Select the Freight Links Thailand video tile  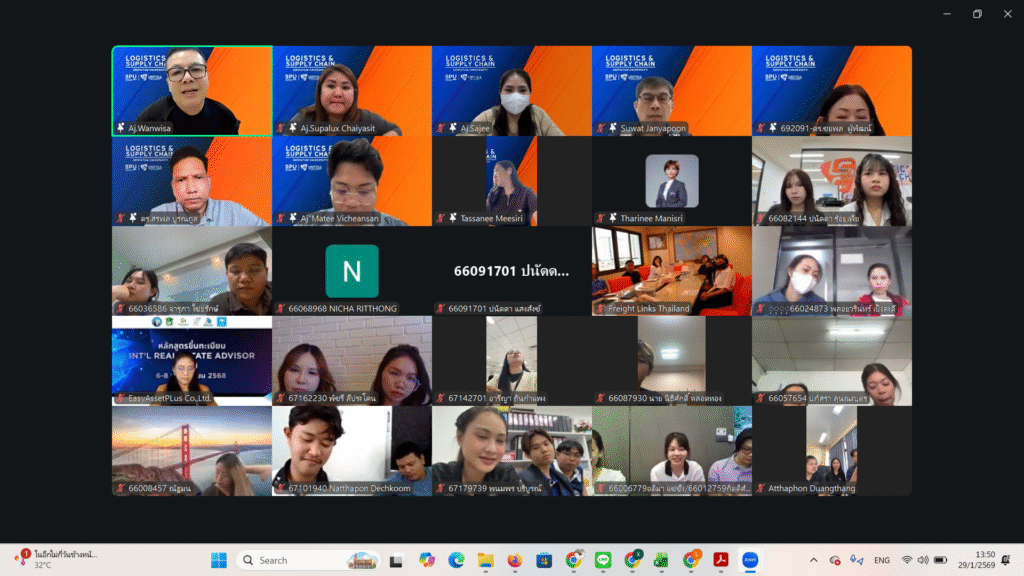[671, 270]
